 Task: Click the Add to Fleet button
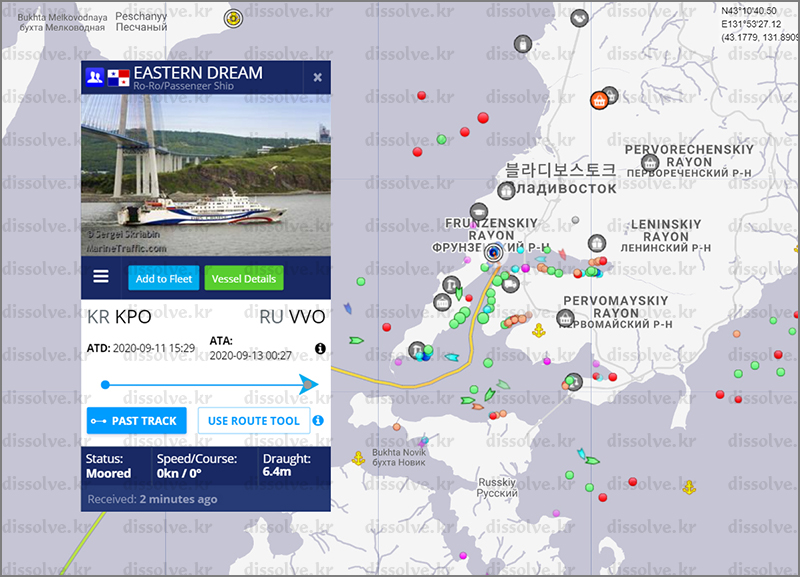[164, 278]
